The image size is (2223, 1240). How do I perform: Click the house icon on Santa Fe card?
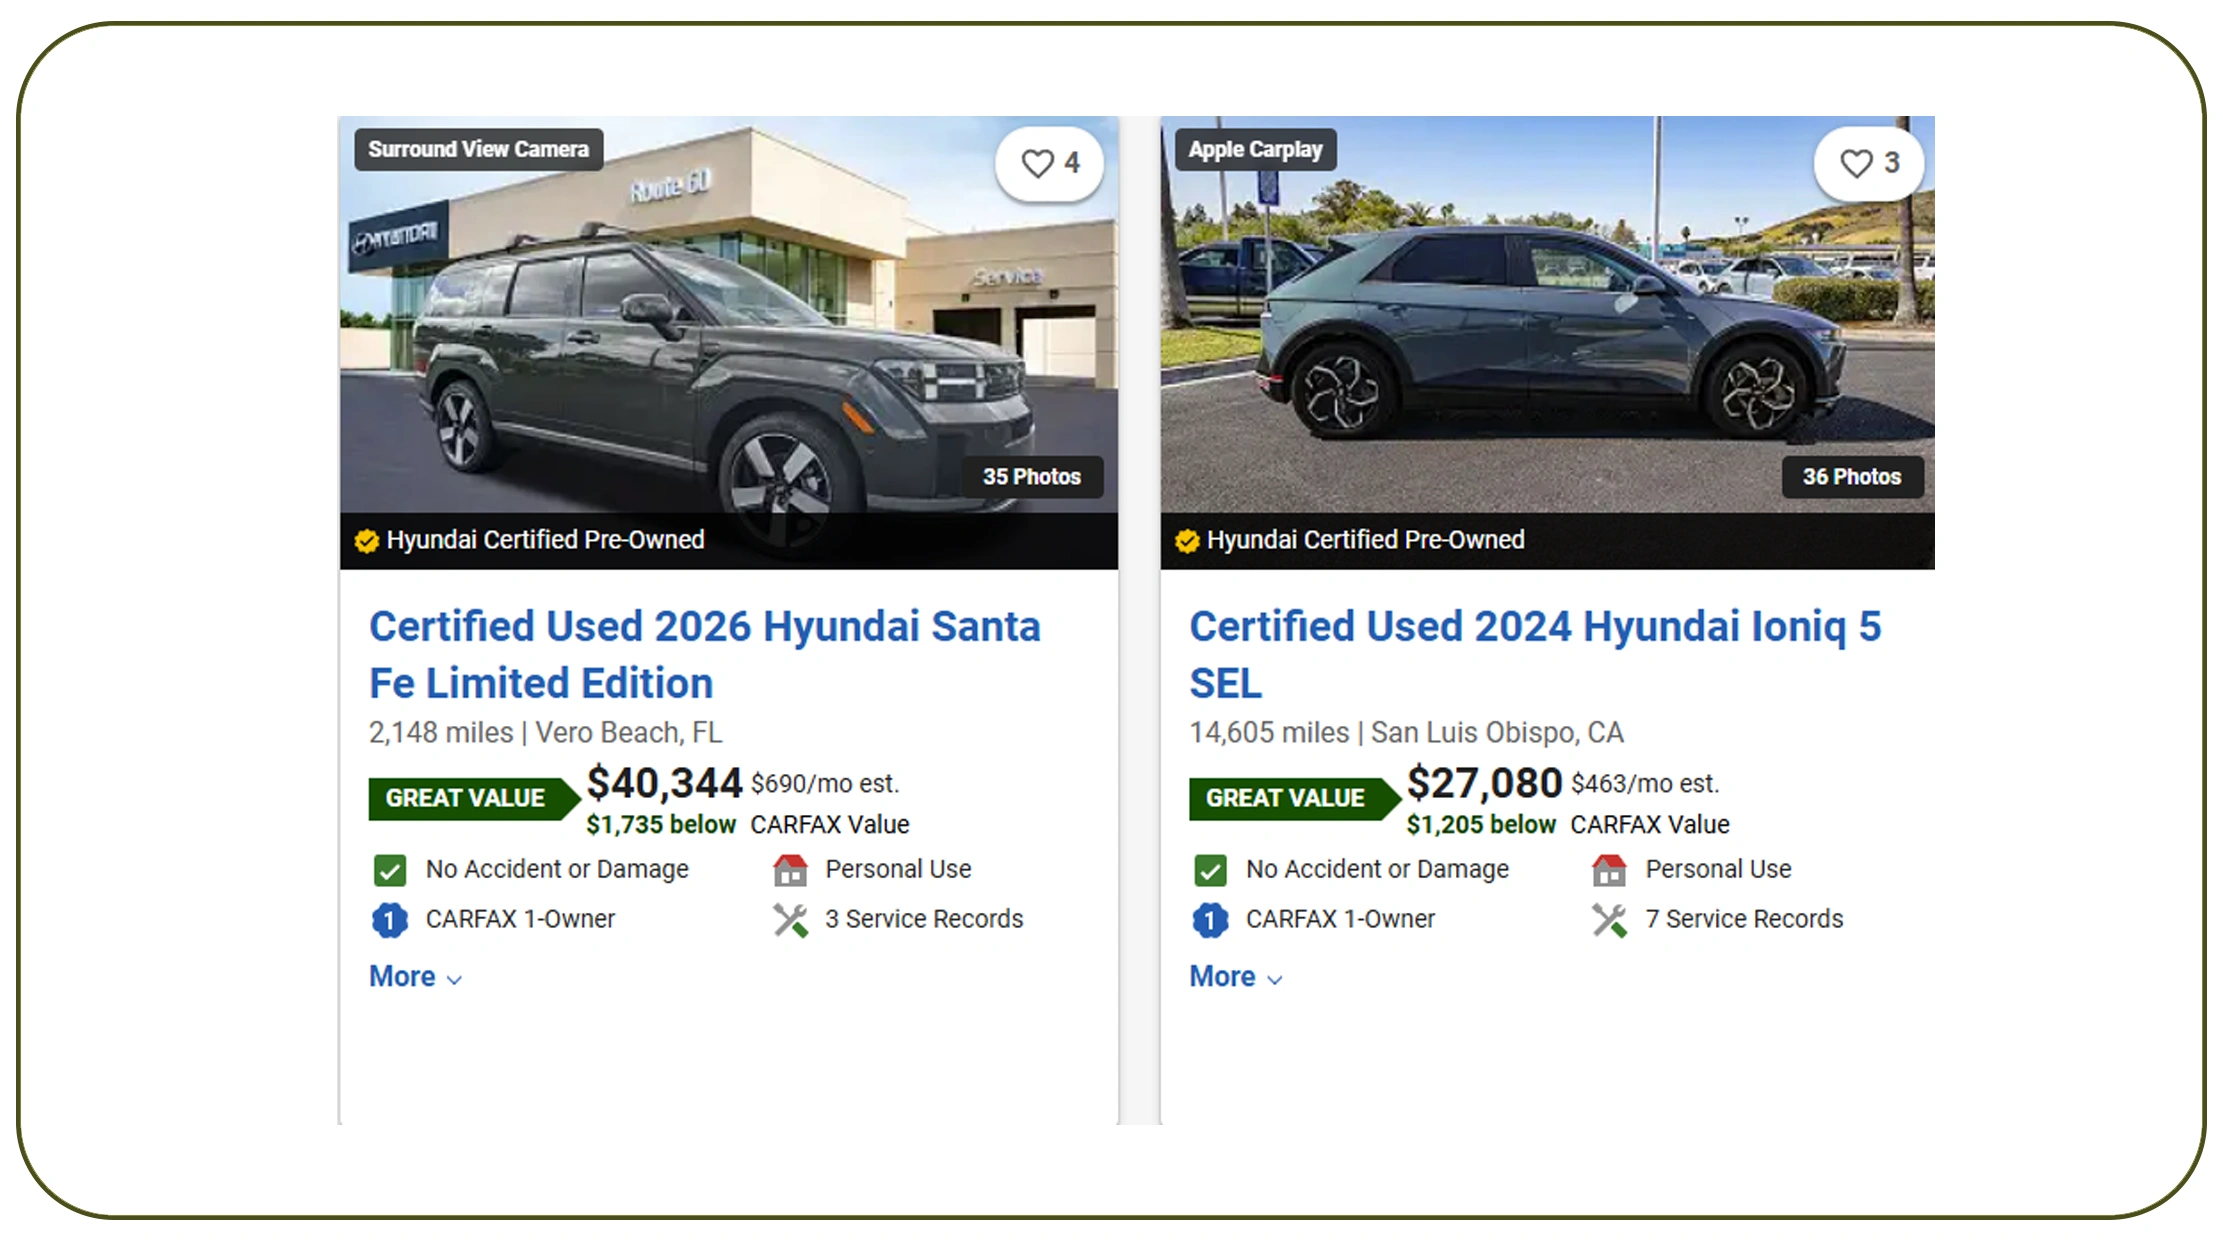pos(790,870)
